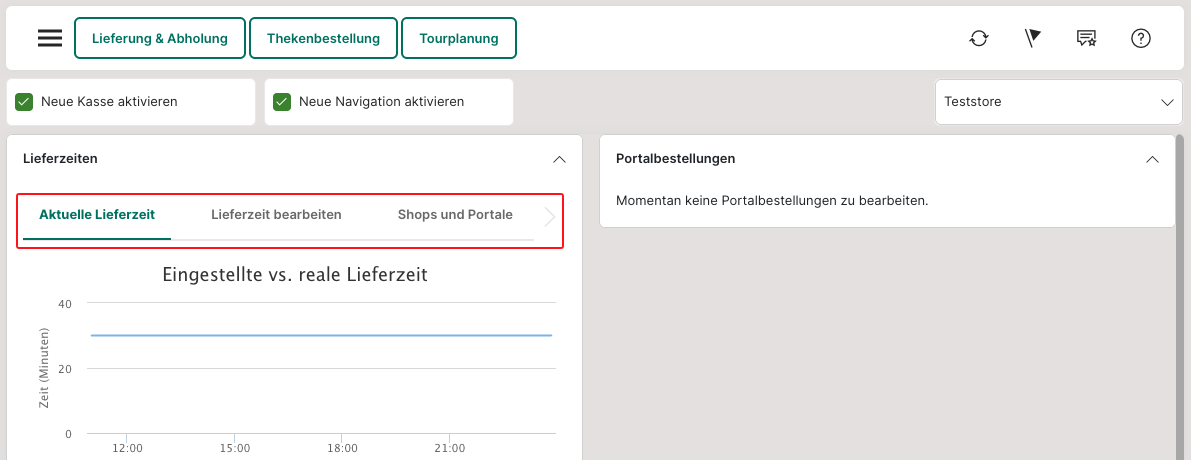The image size is (1191, 460).
Task: Select the Aktuelle Lieferzeit tab
Action: click(x=97, y=215)
